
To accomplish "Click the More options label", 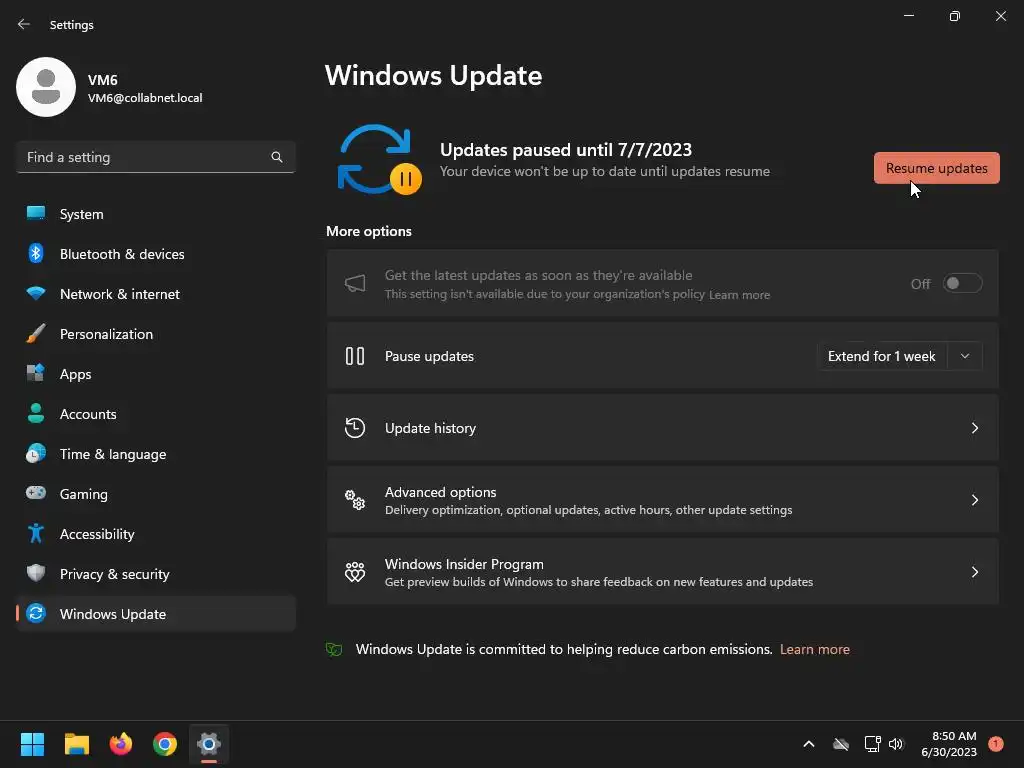I will 369,231.
